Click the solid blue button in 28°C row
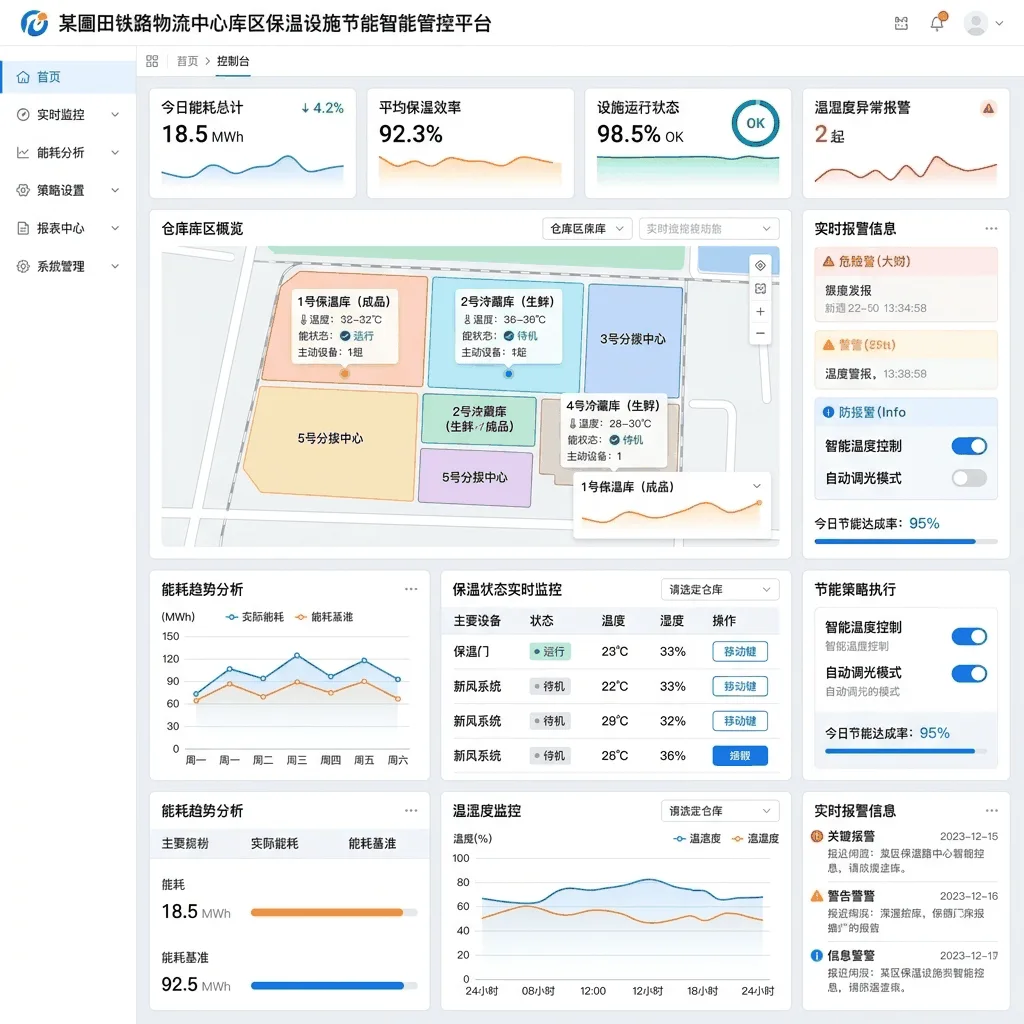Viewport: 1024px width, 1024px height. click(740, 756)
